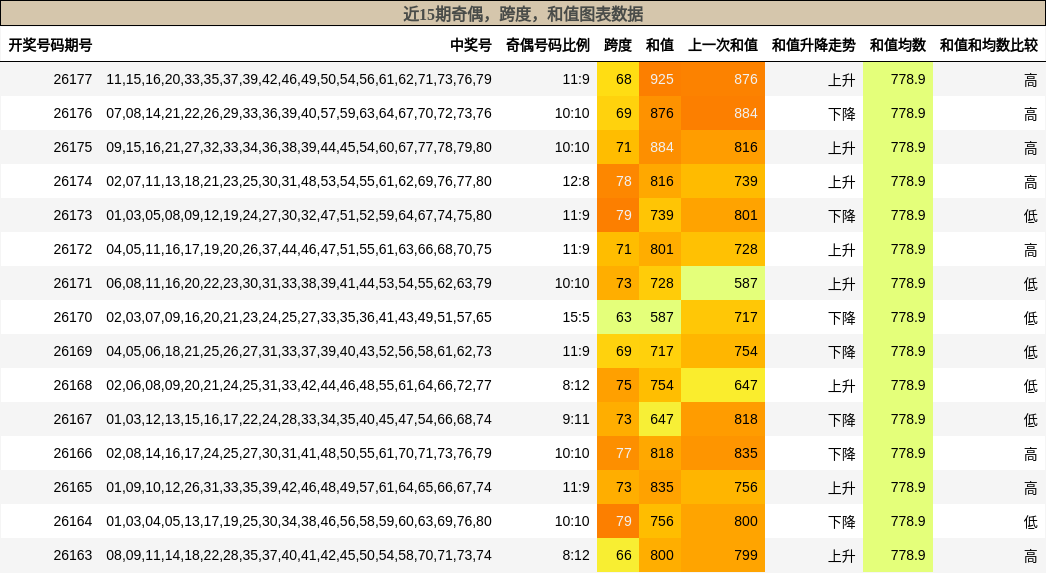Screen dimensions: 1046x573
Task: Select issue number 26170
Action: 73,318
